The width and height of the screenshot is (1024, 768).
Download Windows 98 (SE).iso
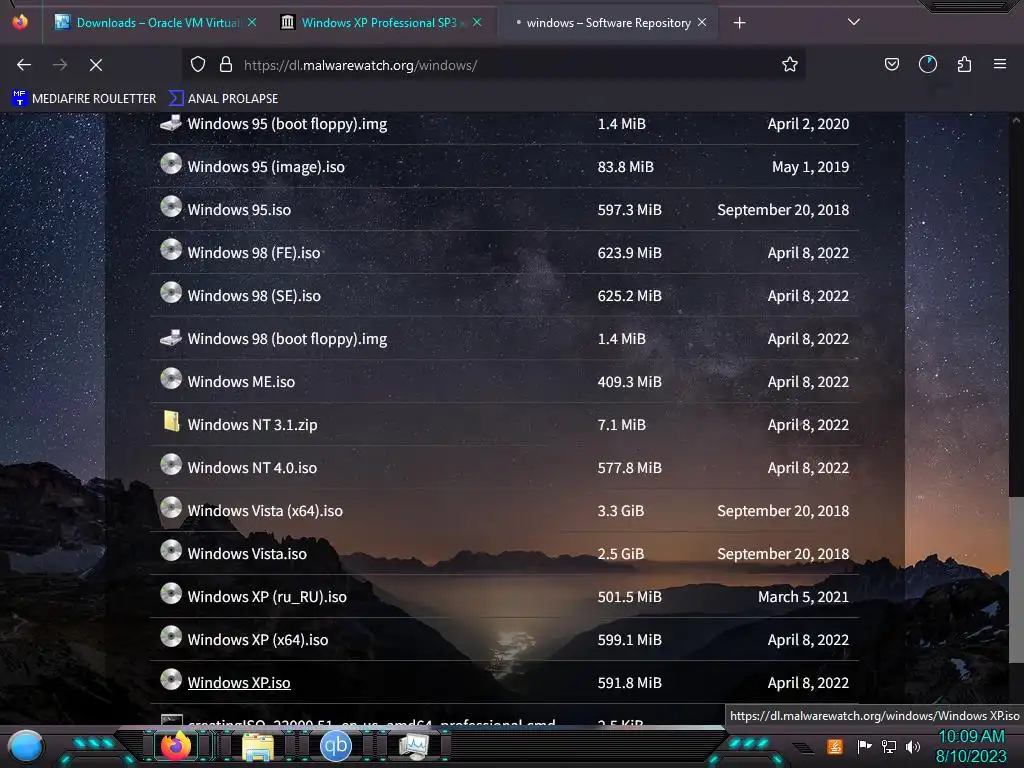[254, 296]
